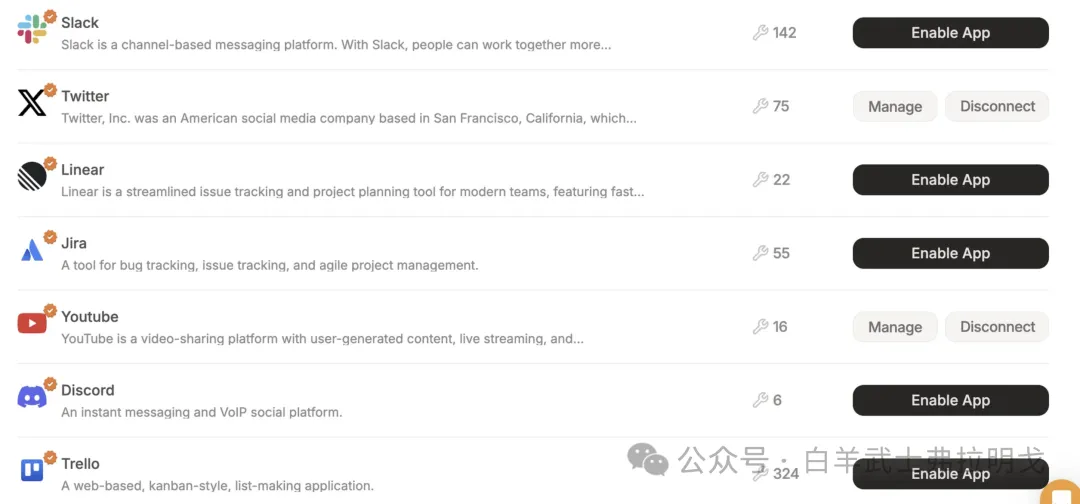Click the Jira app logo icon
Viewport: 1080px width, 504px height.
point(32,250)
